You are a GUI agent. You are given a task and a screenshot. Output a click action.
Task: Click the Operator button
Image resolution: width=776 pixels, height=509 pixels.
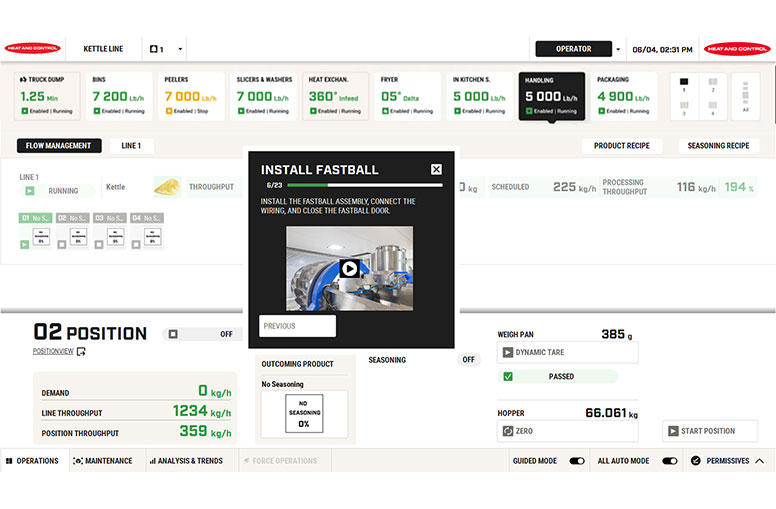point(574,49)
